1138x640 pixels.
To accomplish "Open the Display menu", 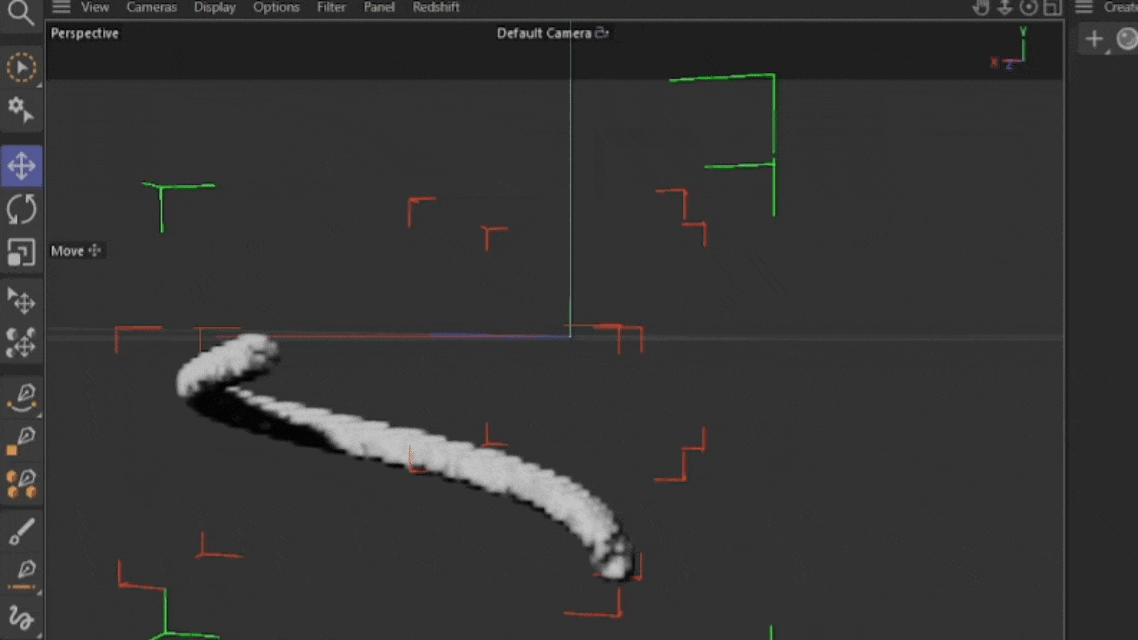I will pyautogui.click(x=215, y=7).
